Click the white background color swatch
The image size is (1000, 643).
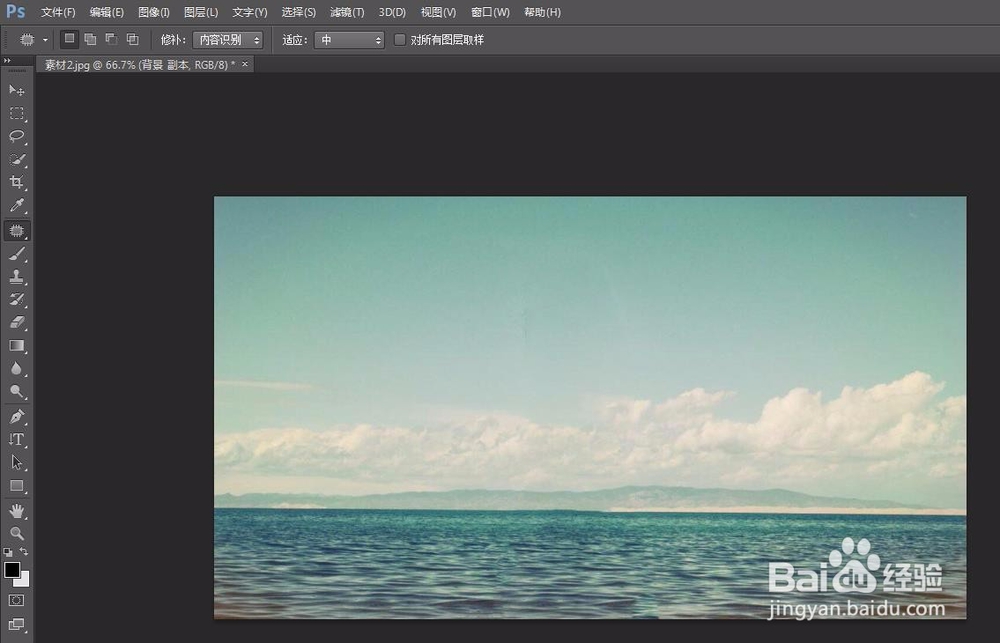click(x=23, y=580)
